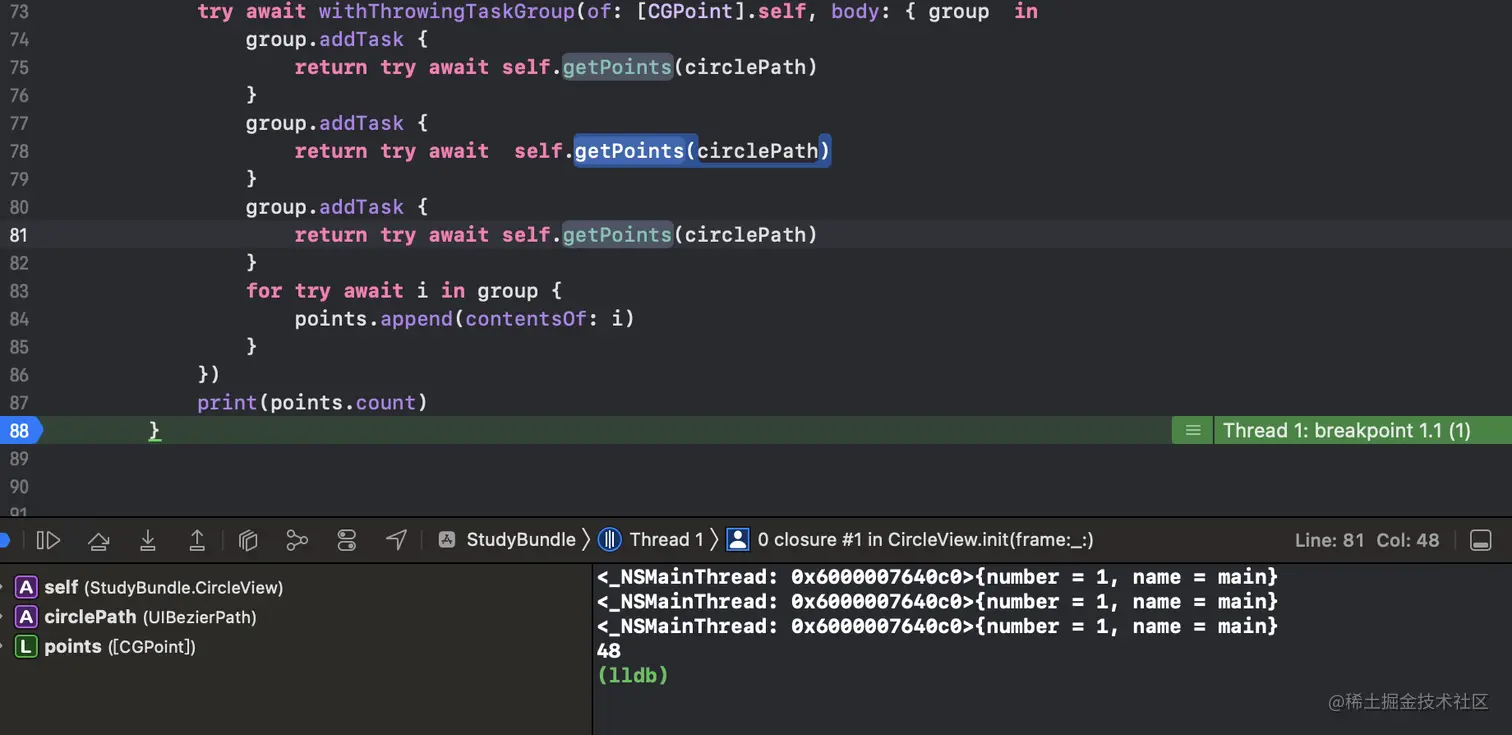Click the print call on line 87
1512x735 pixels.
[x=227, y=403]
